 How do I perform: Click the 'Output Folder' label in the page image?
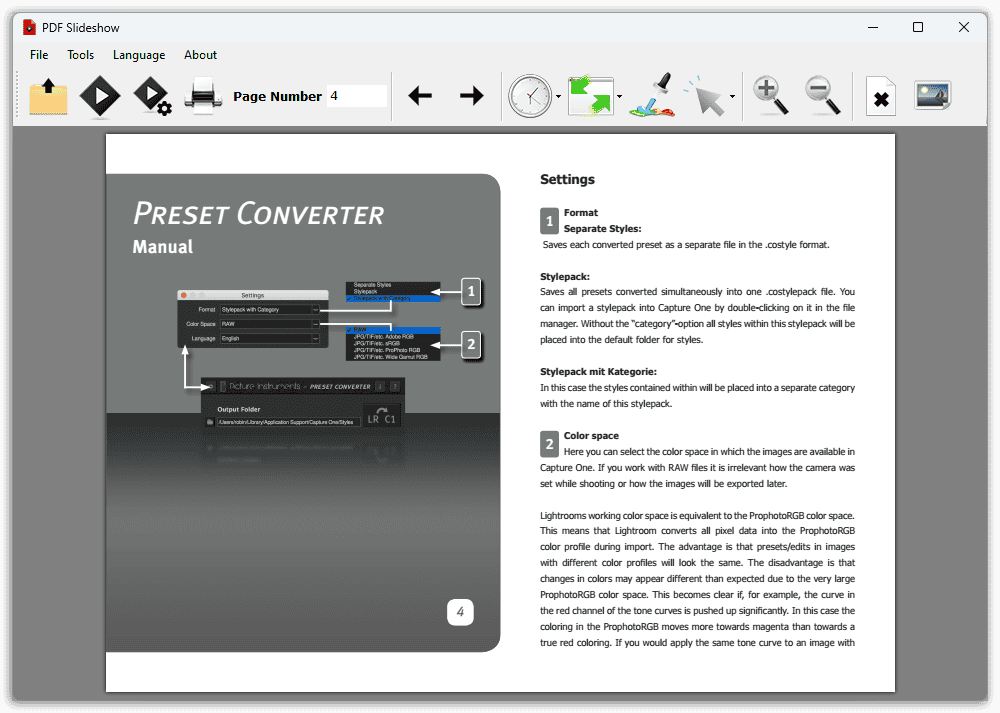[239, 409]
